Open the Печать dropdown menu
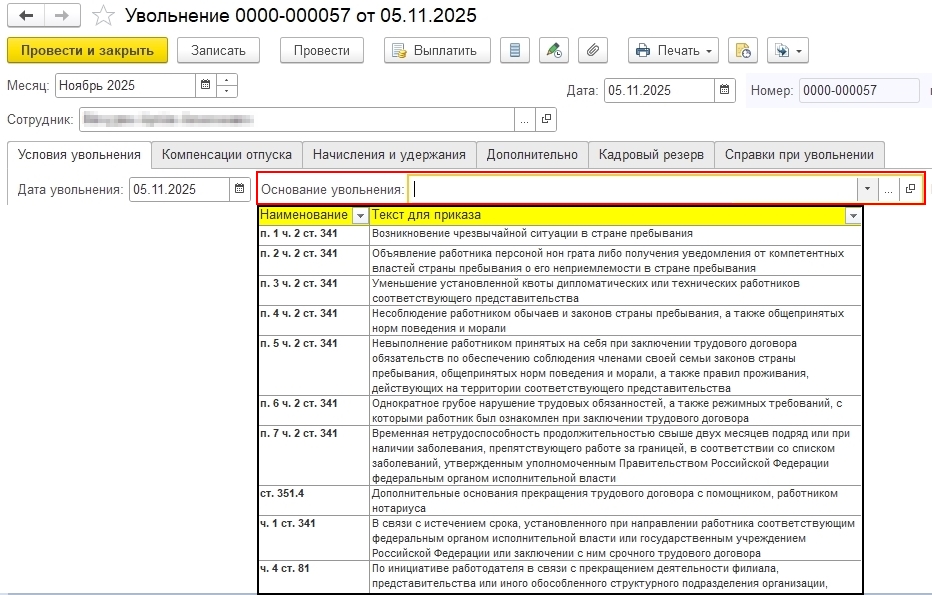This screenshot has height=595, width=932. pos(673,51)
